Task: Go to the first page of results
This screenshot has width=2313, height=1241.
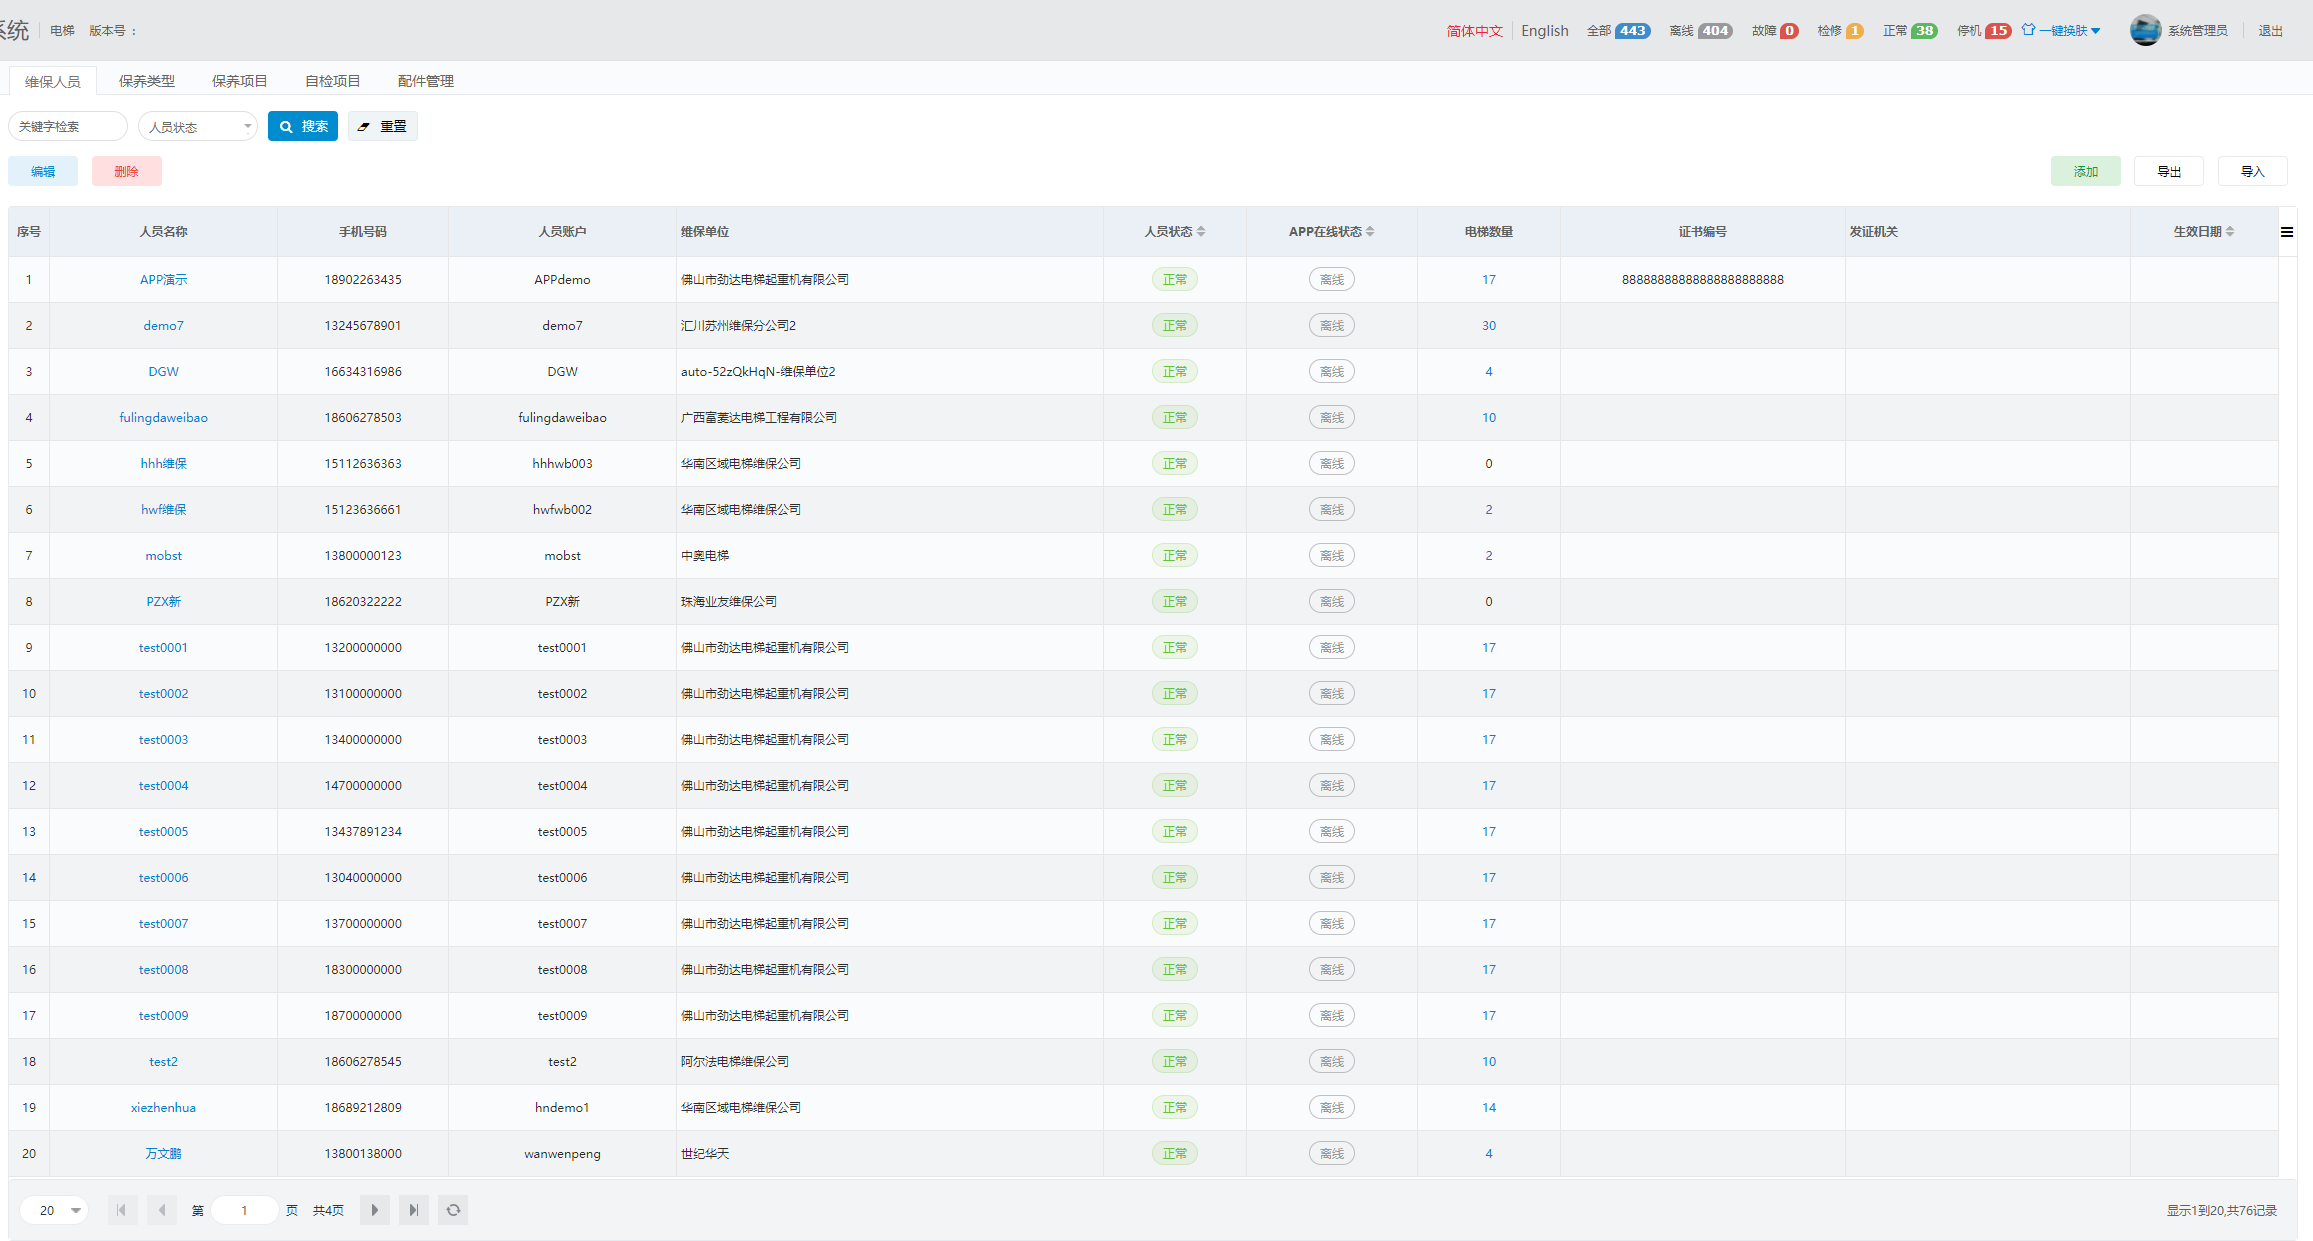Action: point(122,1210)
